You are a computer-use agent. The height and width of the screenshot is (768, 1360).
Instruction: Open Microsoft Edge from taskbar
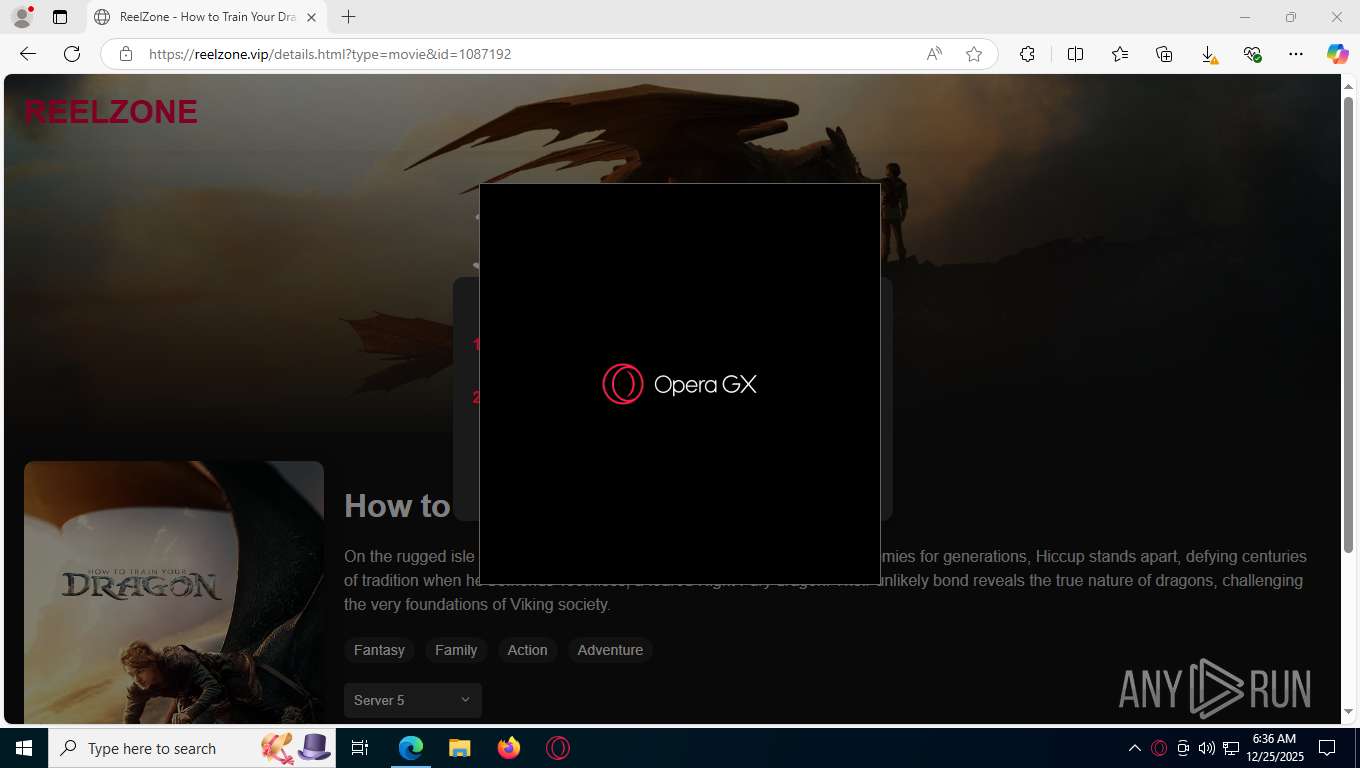tap(411, 748)
